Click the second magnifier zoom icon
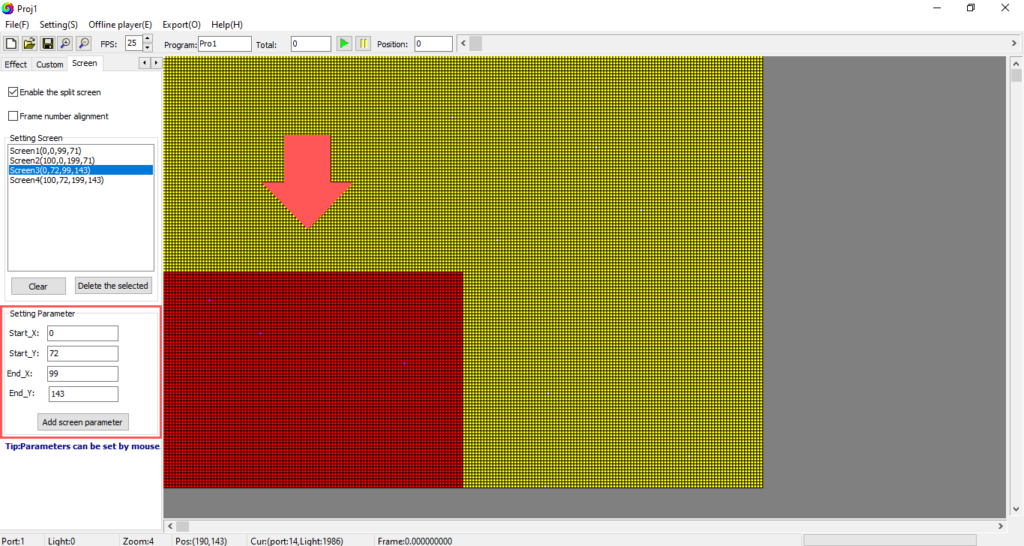The width and height of the screenshot is (1024, 546). [x=84, y=44]
